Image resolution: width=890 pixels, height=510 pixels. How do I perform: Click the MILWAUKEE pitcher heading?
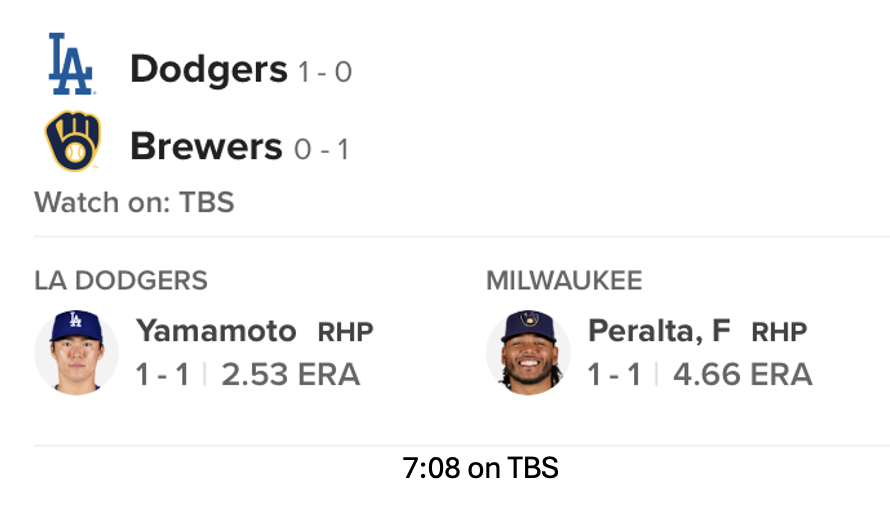point(564,281)
